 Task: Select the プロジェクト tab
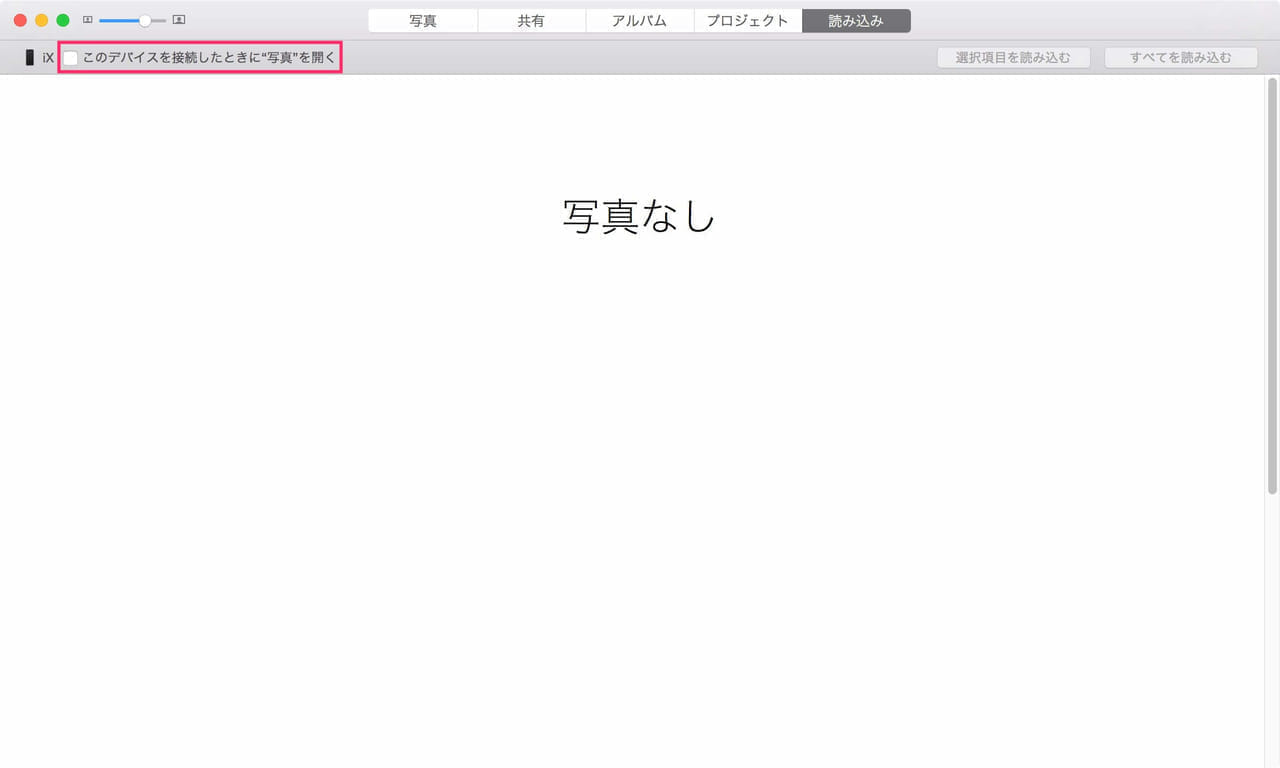(747, 21)
